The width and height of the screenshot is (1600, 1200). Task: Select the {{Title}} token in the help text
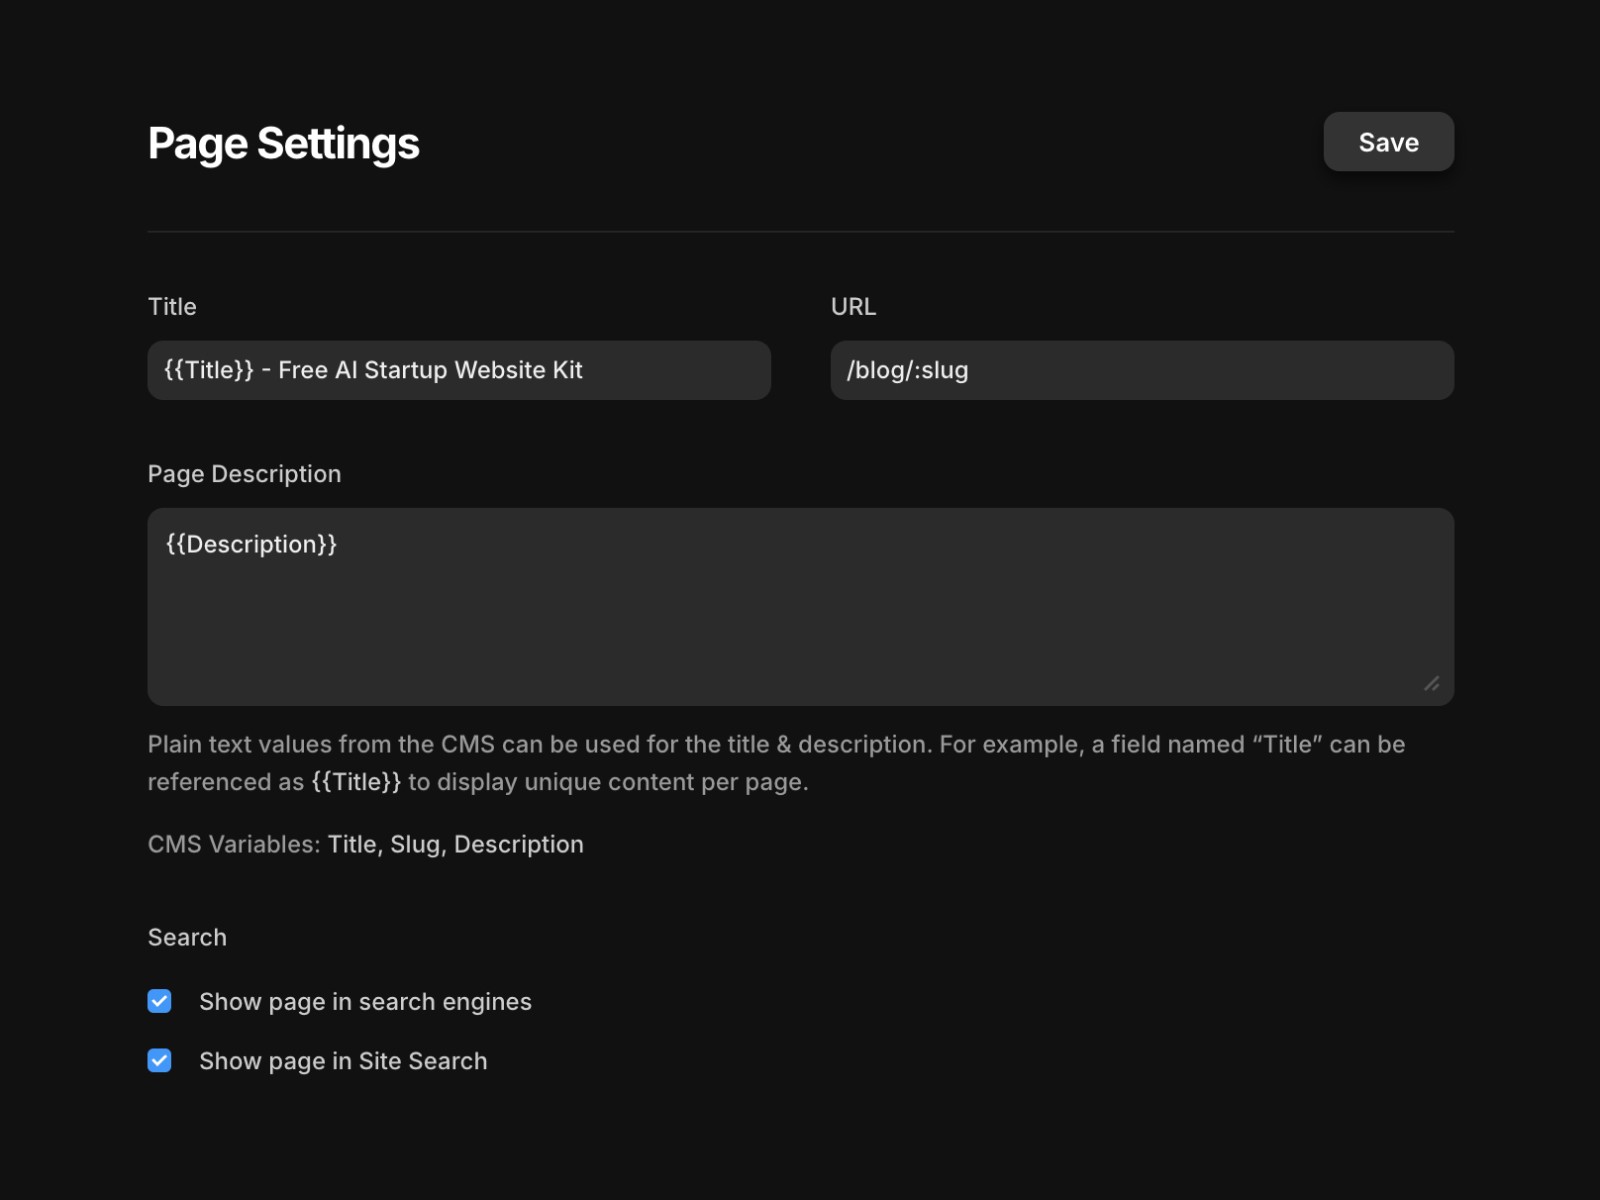(x=355, y=782)
